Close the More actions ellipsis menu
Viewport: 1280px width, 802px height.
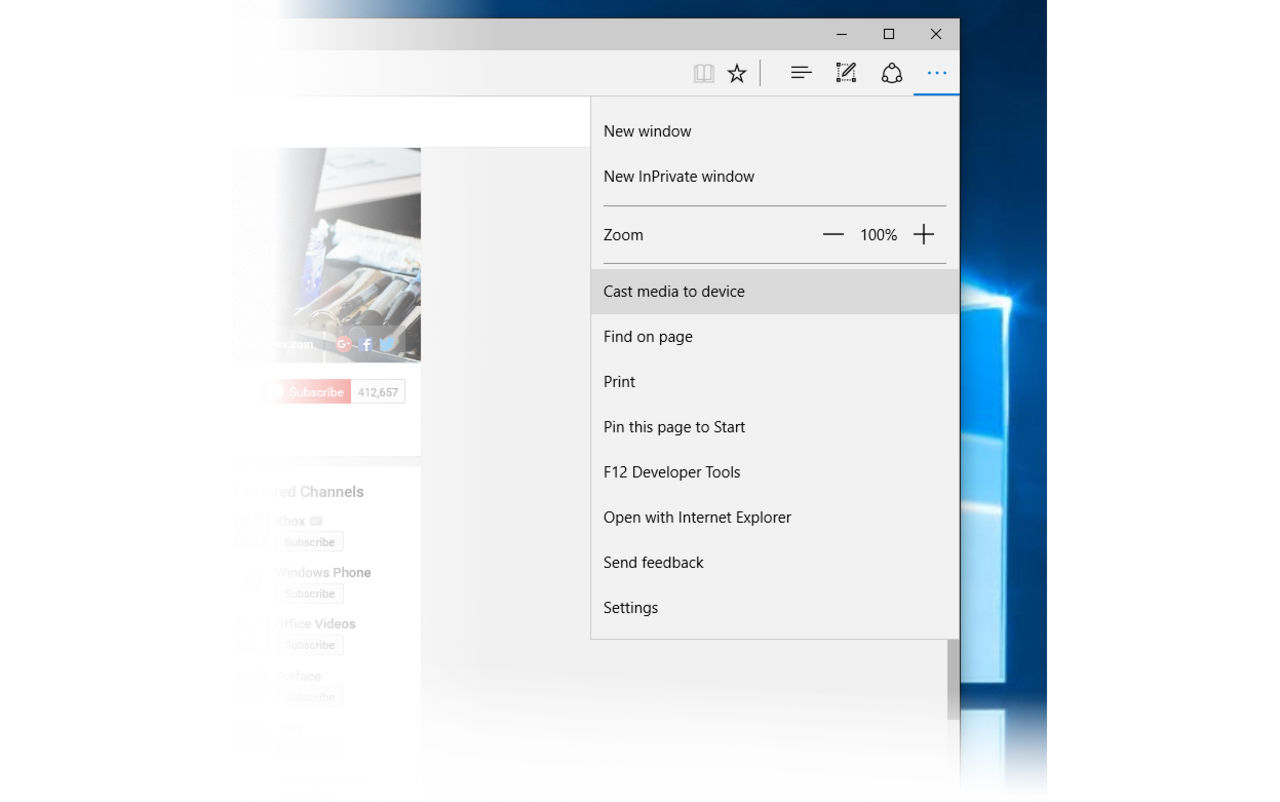coord(936,73)
